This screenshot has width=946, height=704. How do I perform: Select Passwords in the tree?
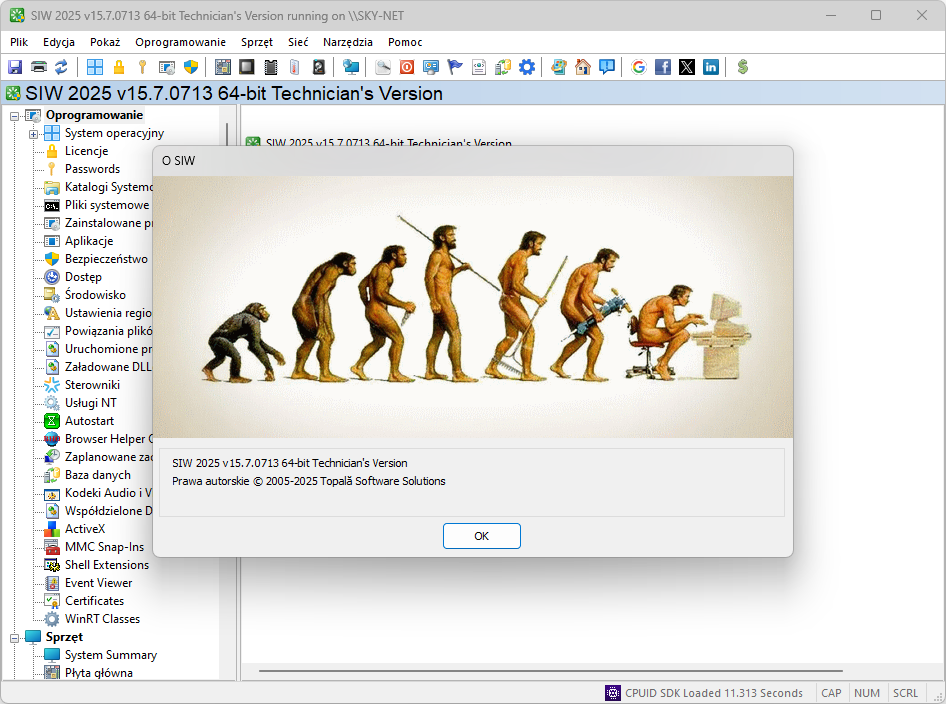(92, 169)
